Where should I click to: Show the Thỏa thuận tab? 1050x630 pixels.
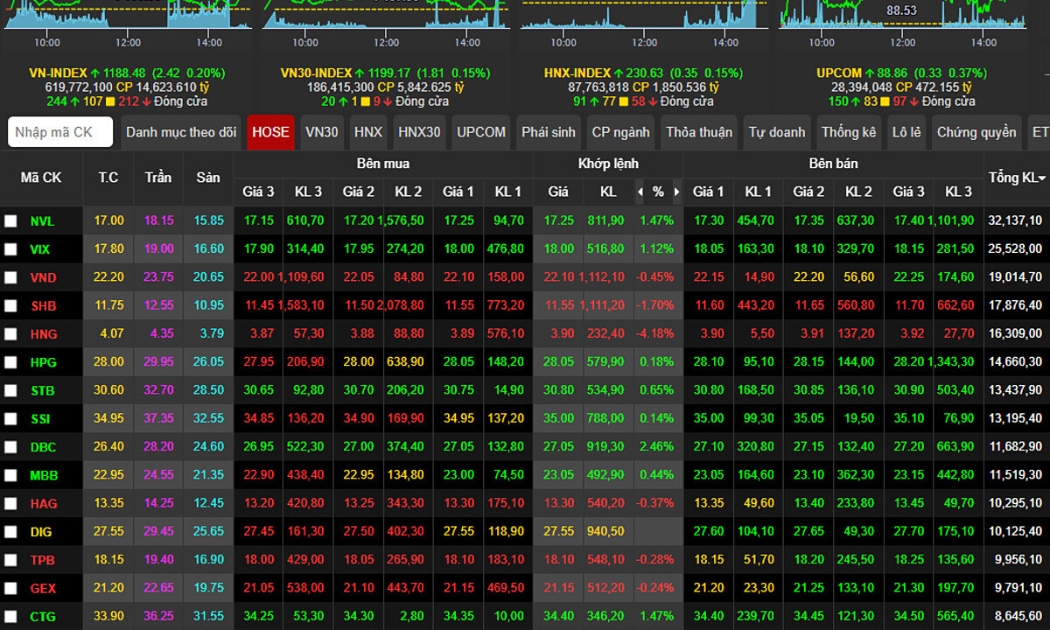point(700,132)
